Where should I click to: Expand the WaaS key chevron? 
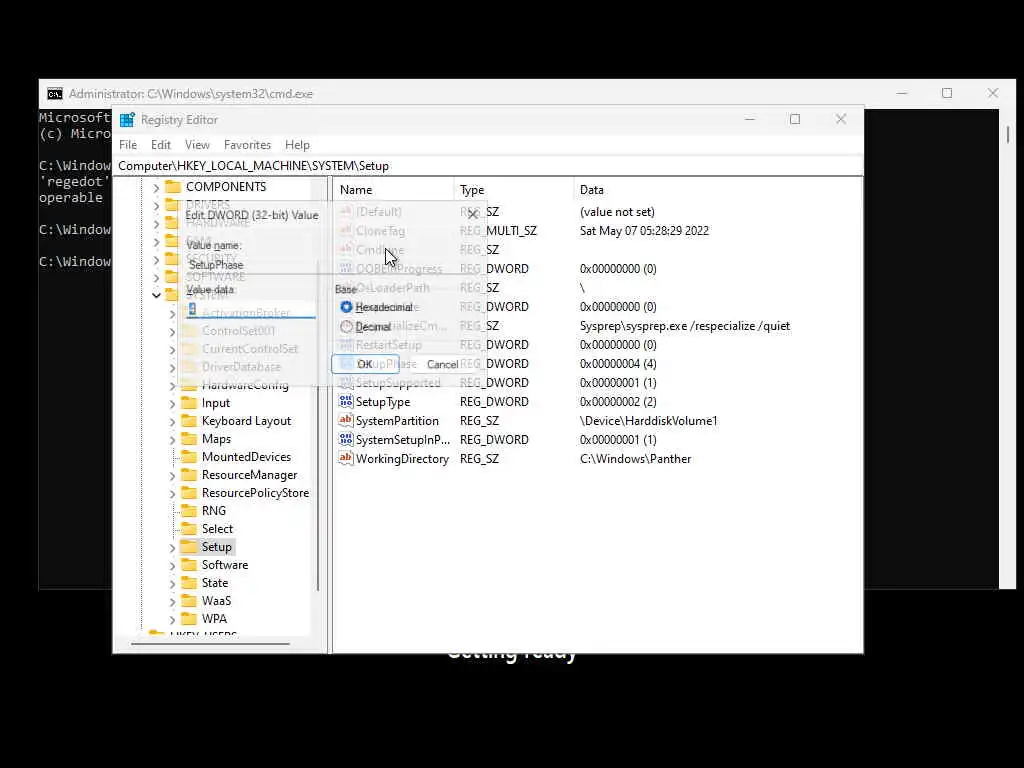pyautogui.click(x=172, y=601)
